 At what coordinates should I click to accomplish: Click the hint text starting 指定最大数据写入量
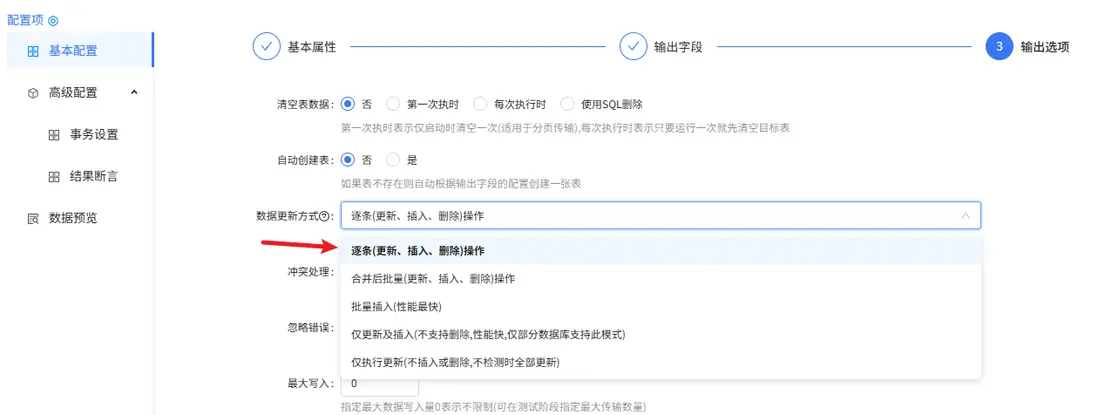click(x=493, y=407)
